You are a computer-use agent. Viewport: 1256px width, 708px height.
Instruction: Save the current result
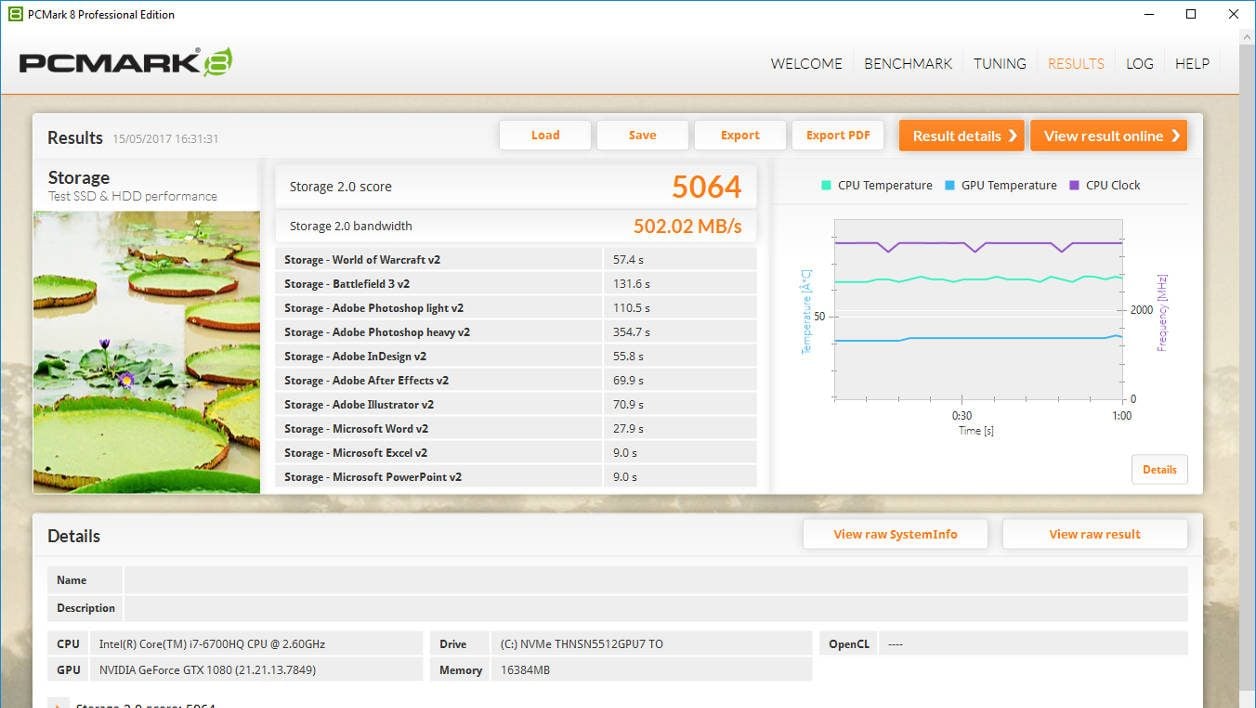[x=642, y=135]
